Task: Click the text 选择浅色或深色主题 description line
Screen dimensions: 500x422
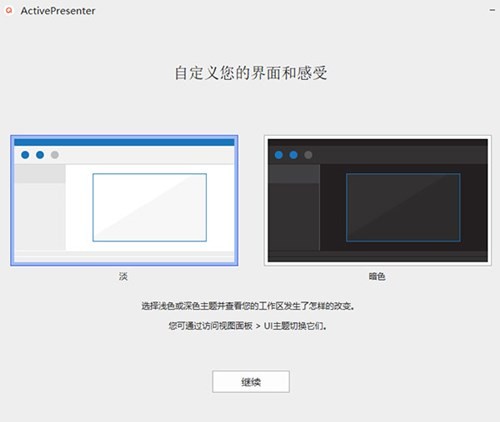Action: 247,306
